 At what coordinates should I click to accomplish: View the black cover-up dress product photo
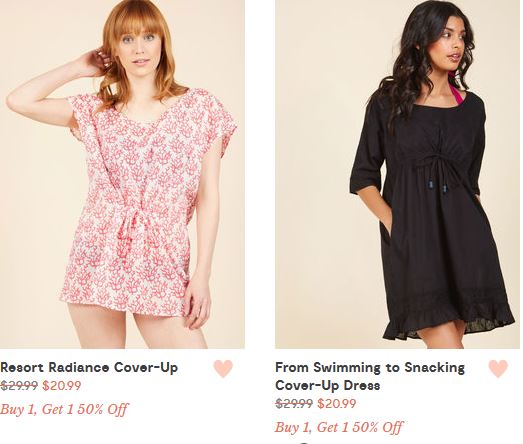click(397, 174)
